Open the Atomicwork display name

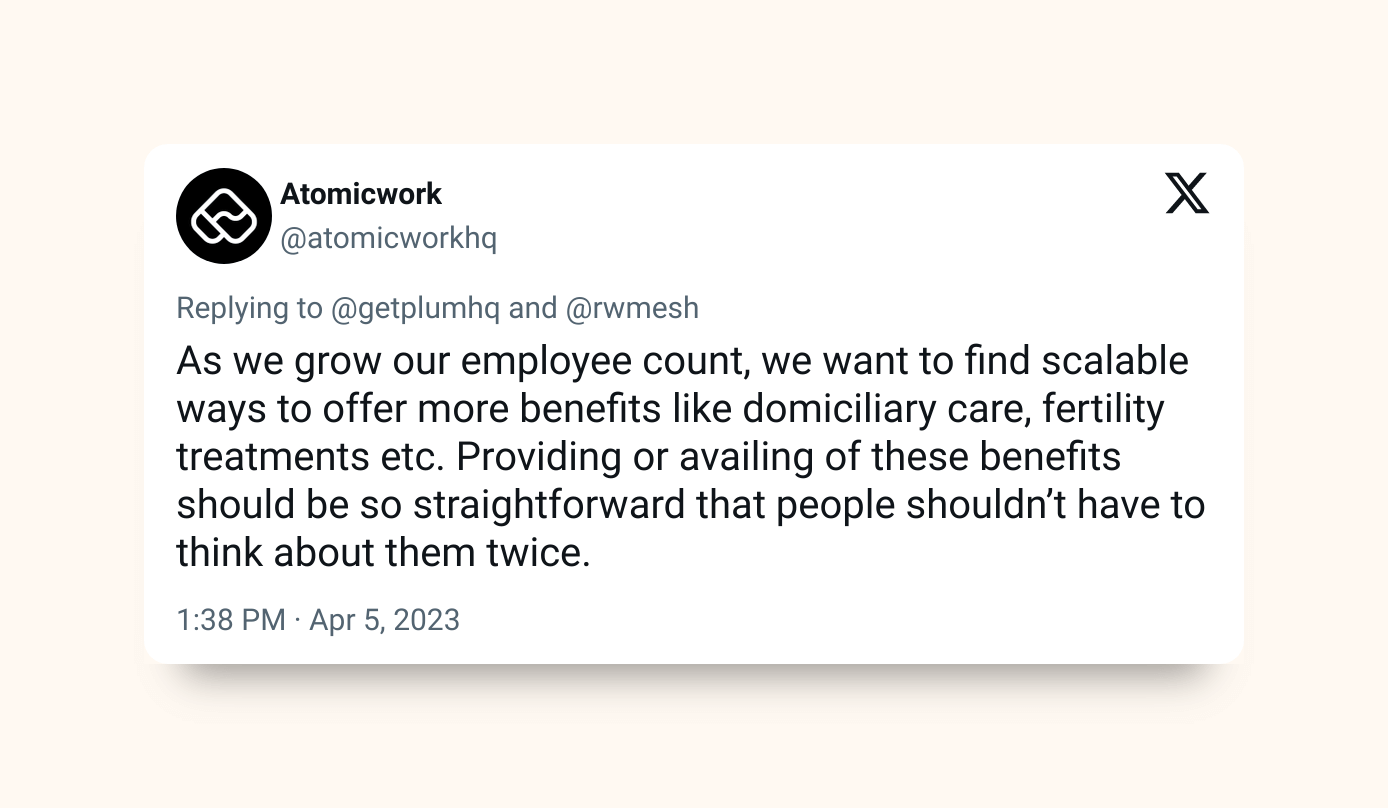click(361, 193)
